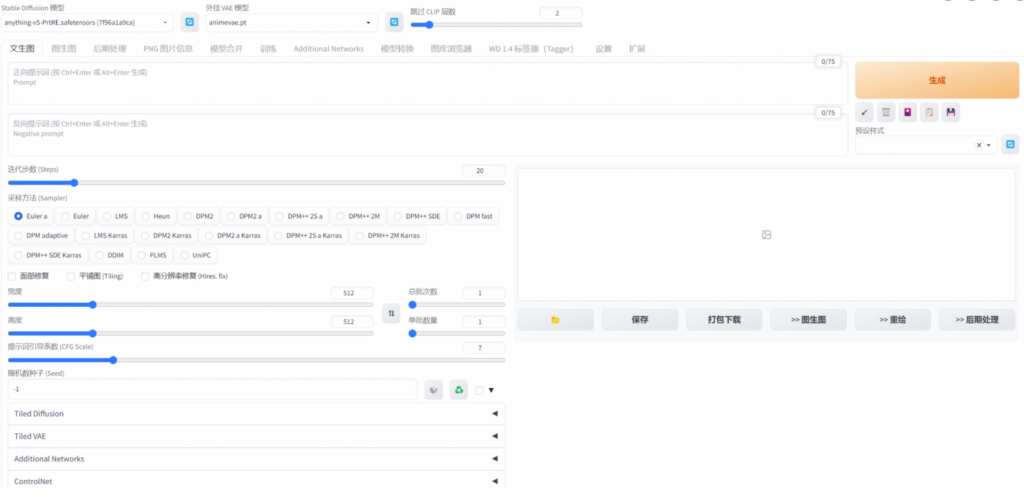
Task: Randomize the seed with the dice icon
Action: pos(434,390)
